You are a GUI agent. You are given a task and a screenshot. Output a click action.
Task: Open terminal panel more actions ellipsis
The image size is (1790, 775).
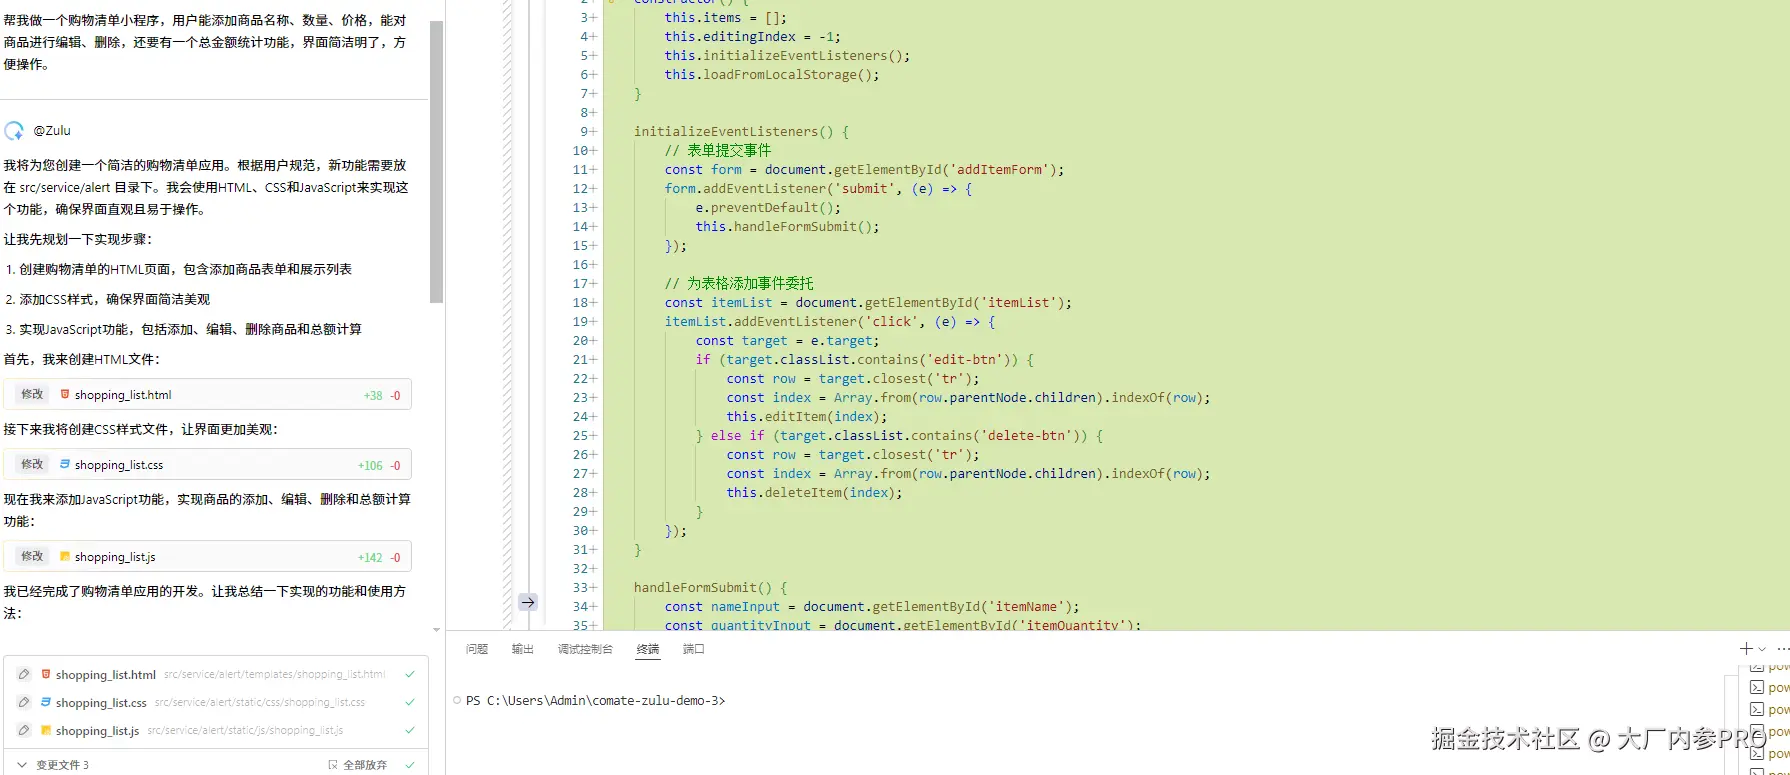1783,649
